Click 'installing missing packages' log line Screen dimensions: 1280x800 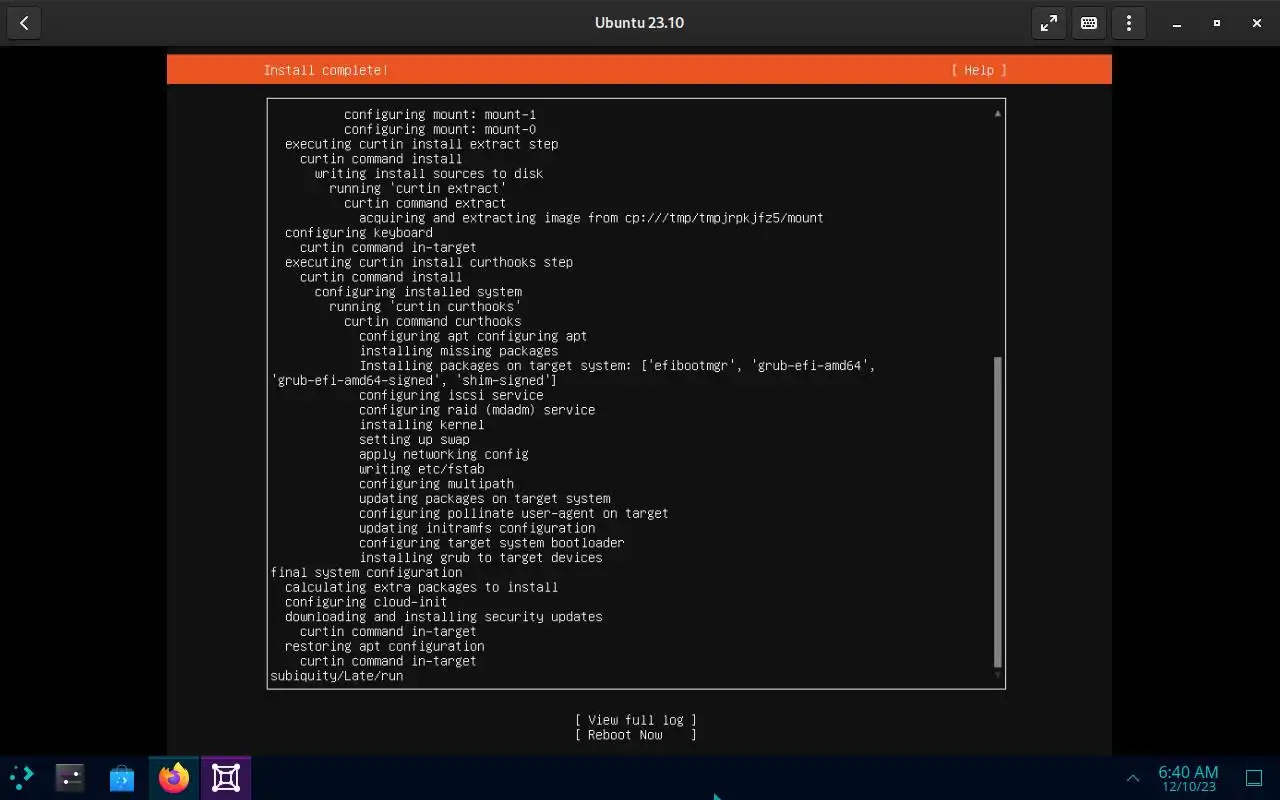[x=459, y=351]
